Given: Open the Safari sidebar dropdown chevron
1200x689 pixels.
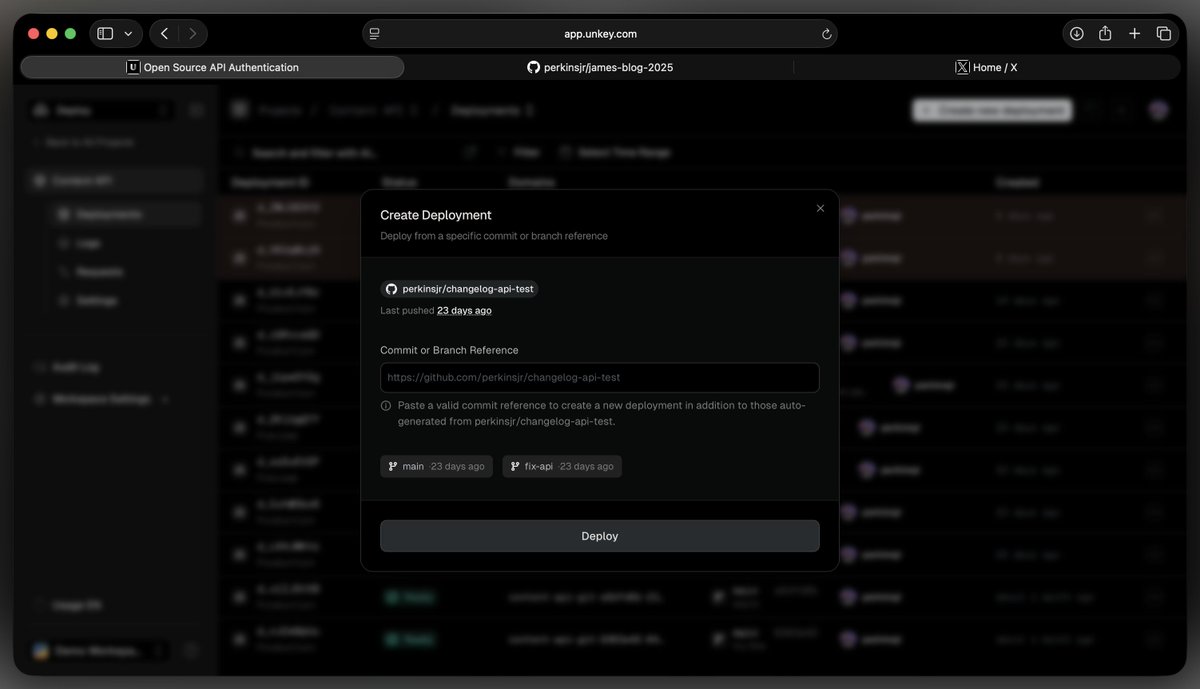Looking at the screenshot, I should click(x=128, y=33).
